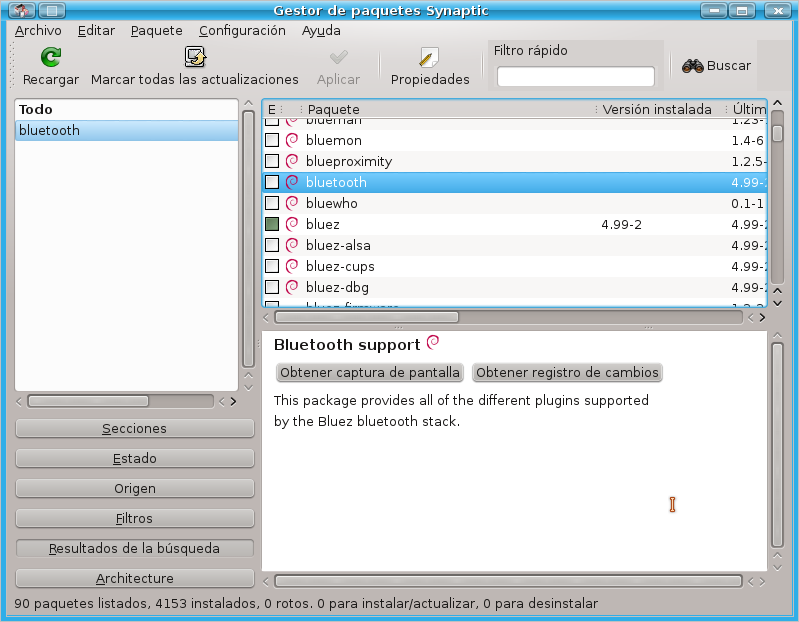Click the Buscar binoculars button

[716, 66]
